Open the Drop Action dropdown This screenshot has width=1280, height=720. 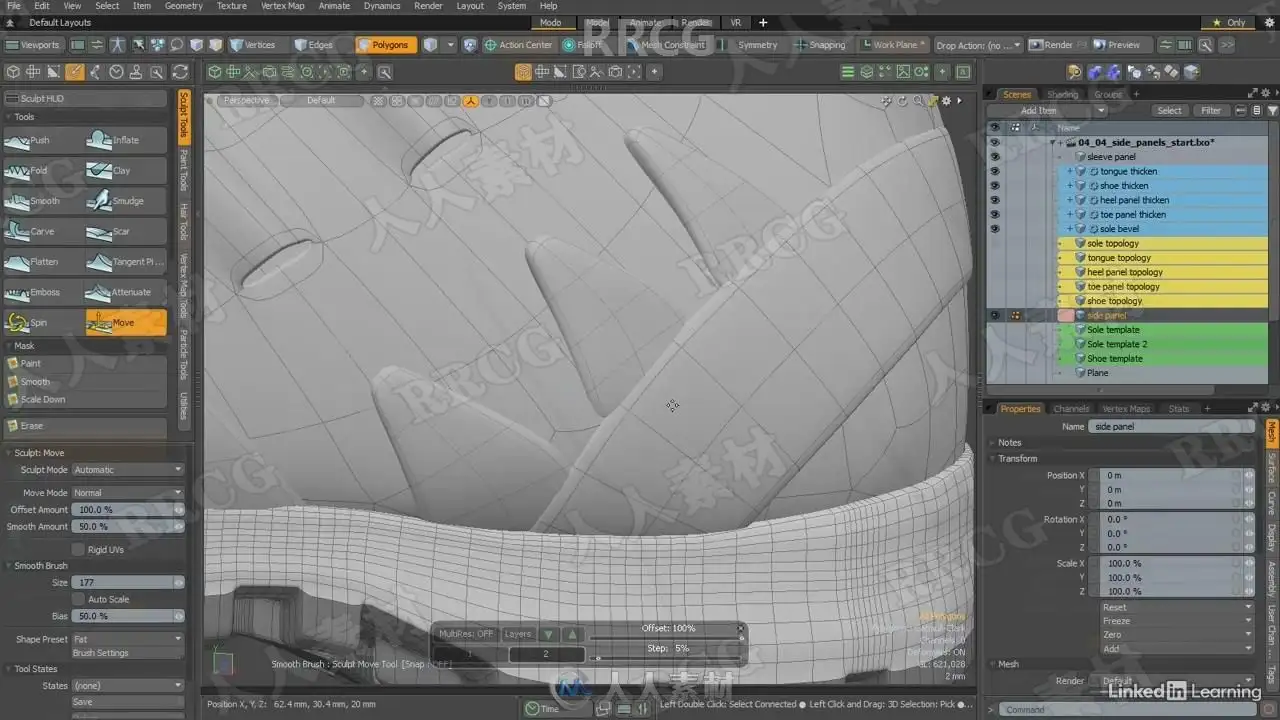979,45
